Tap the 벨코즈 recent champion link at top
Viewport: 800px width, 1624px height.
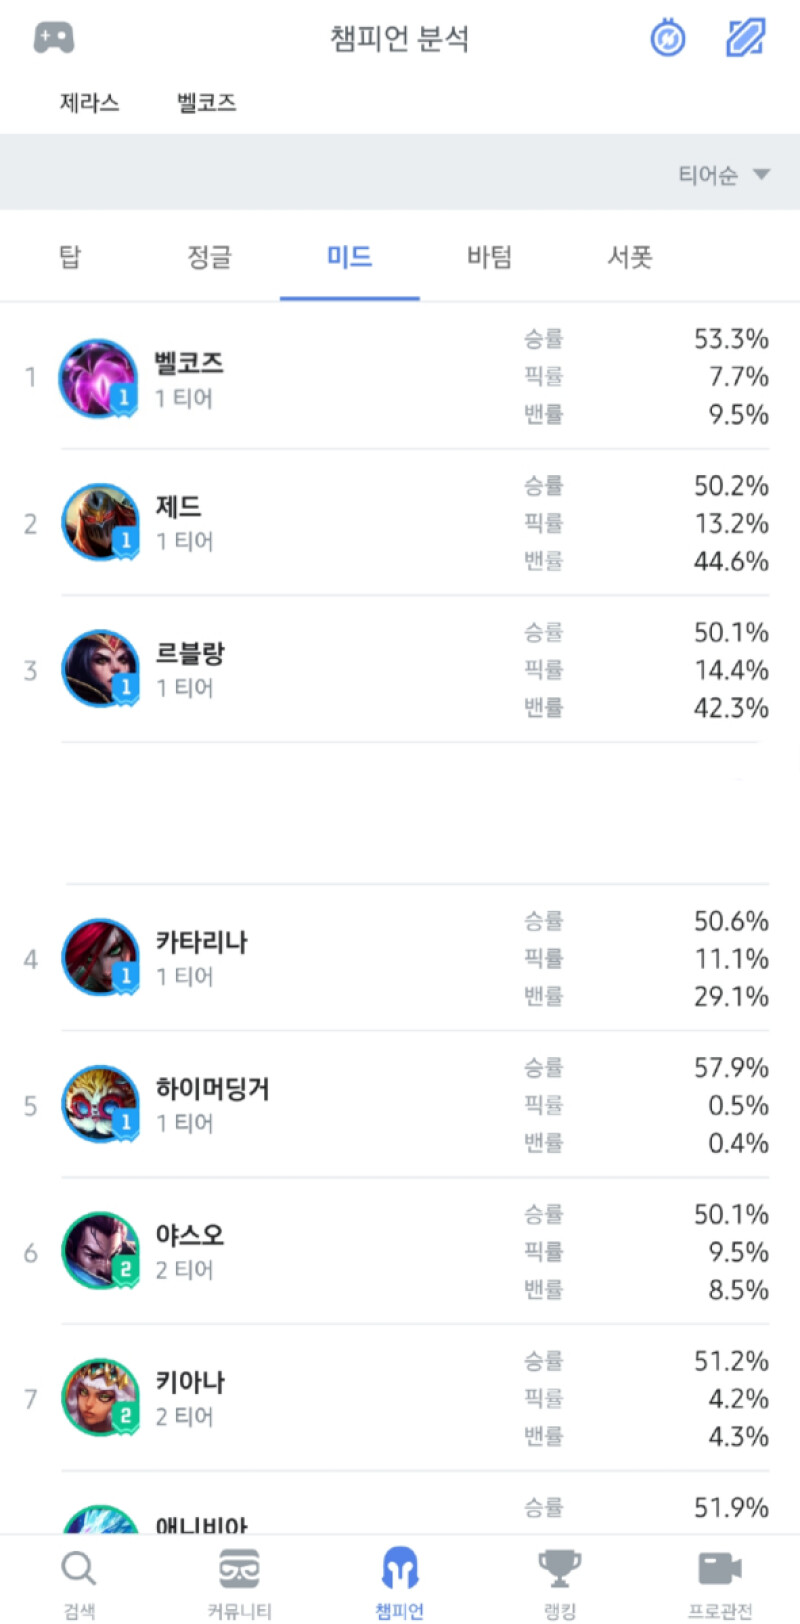pyautogui.click(x=207, y=102)
